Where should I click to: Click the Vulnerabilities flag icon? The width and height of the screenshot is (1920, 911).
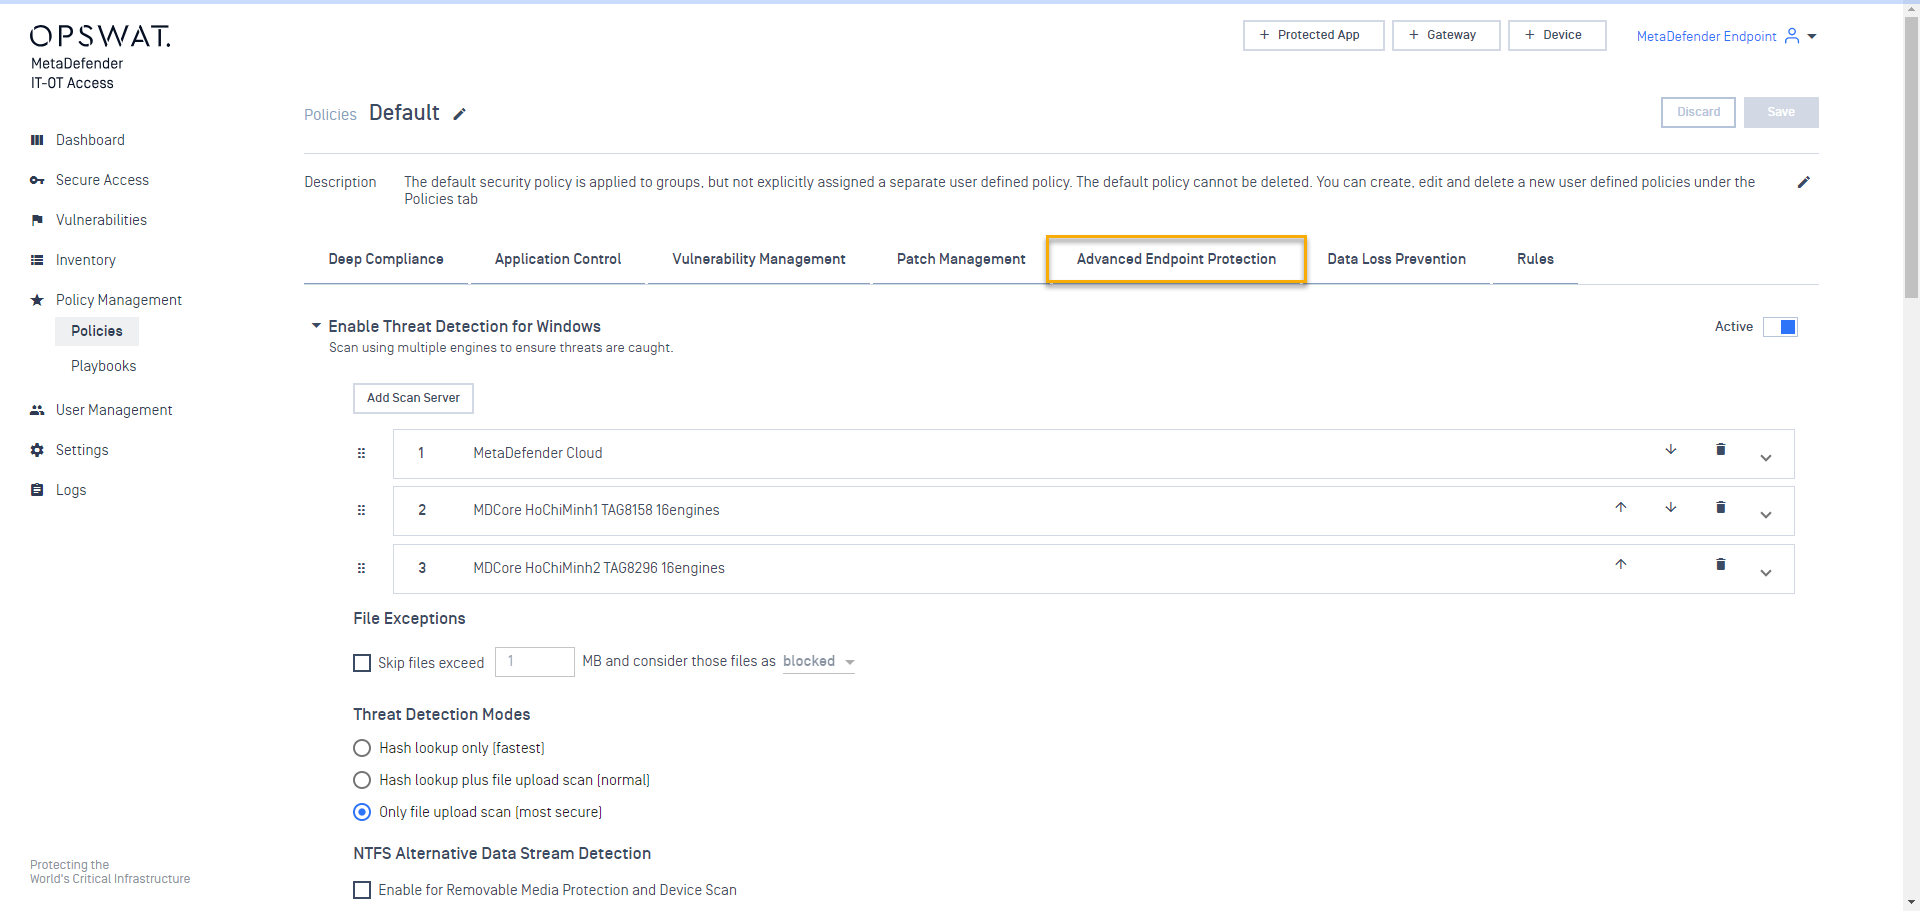[x=37, y=220]
